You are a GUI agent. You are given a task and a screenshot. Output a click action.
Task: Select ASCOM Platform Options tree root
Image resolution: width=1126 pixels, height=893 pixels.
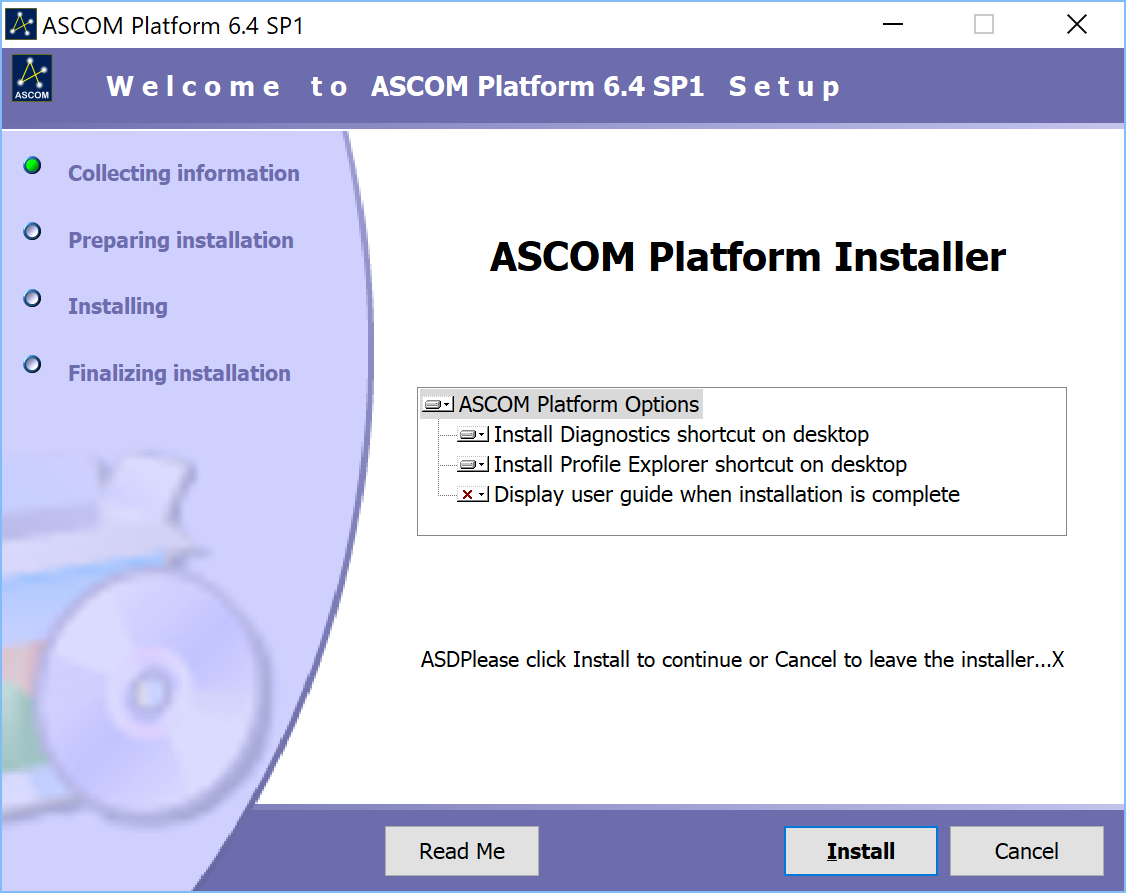pos(579,404)
